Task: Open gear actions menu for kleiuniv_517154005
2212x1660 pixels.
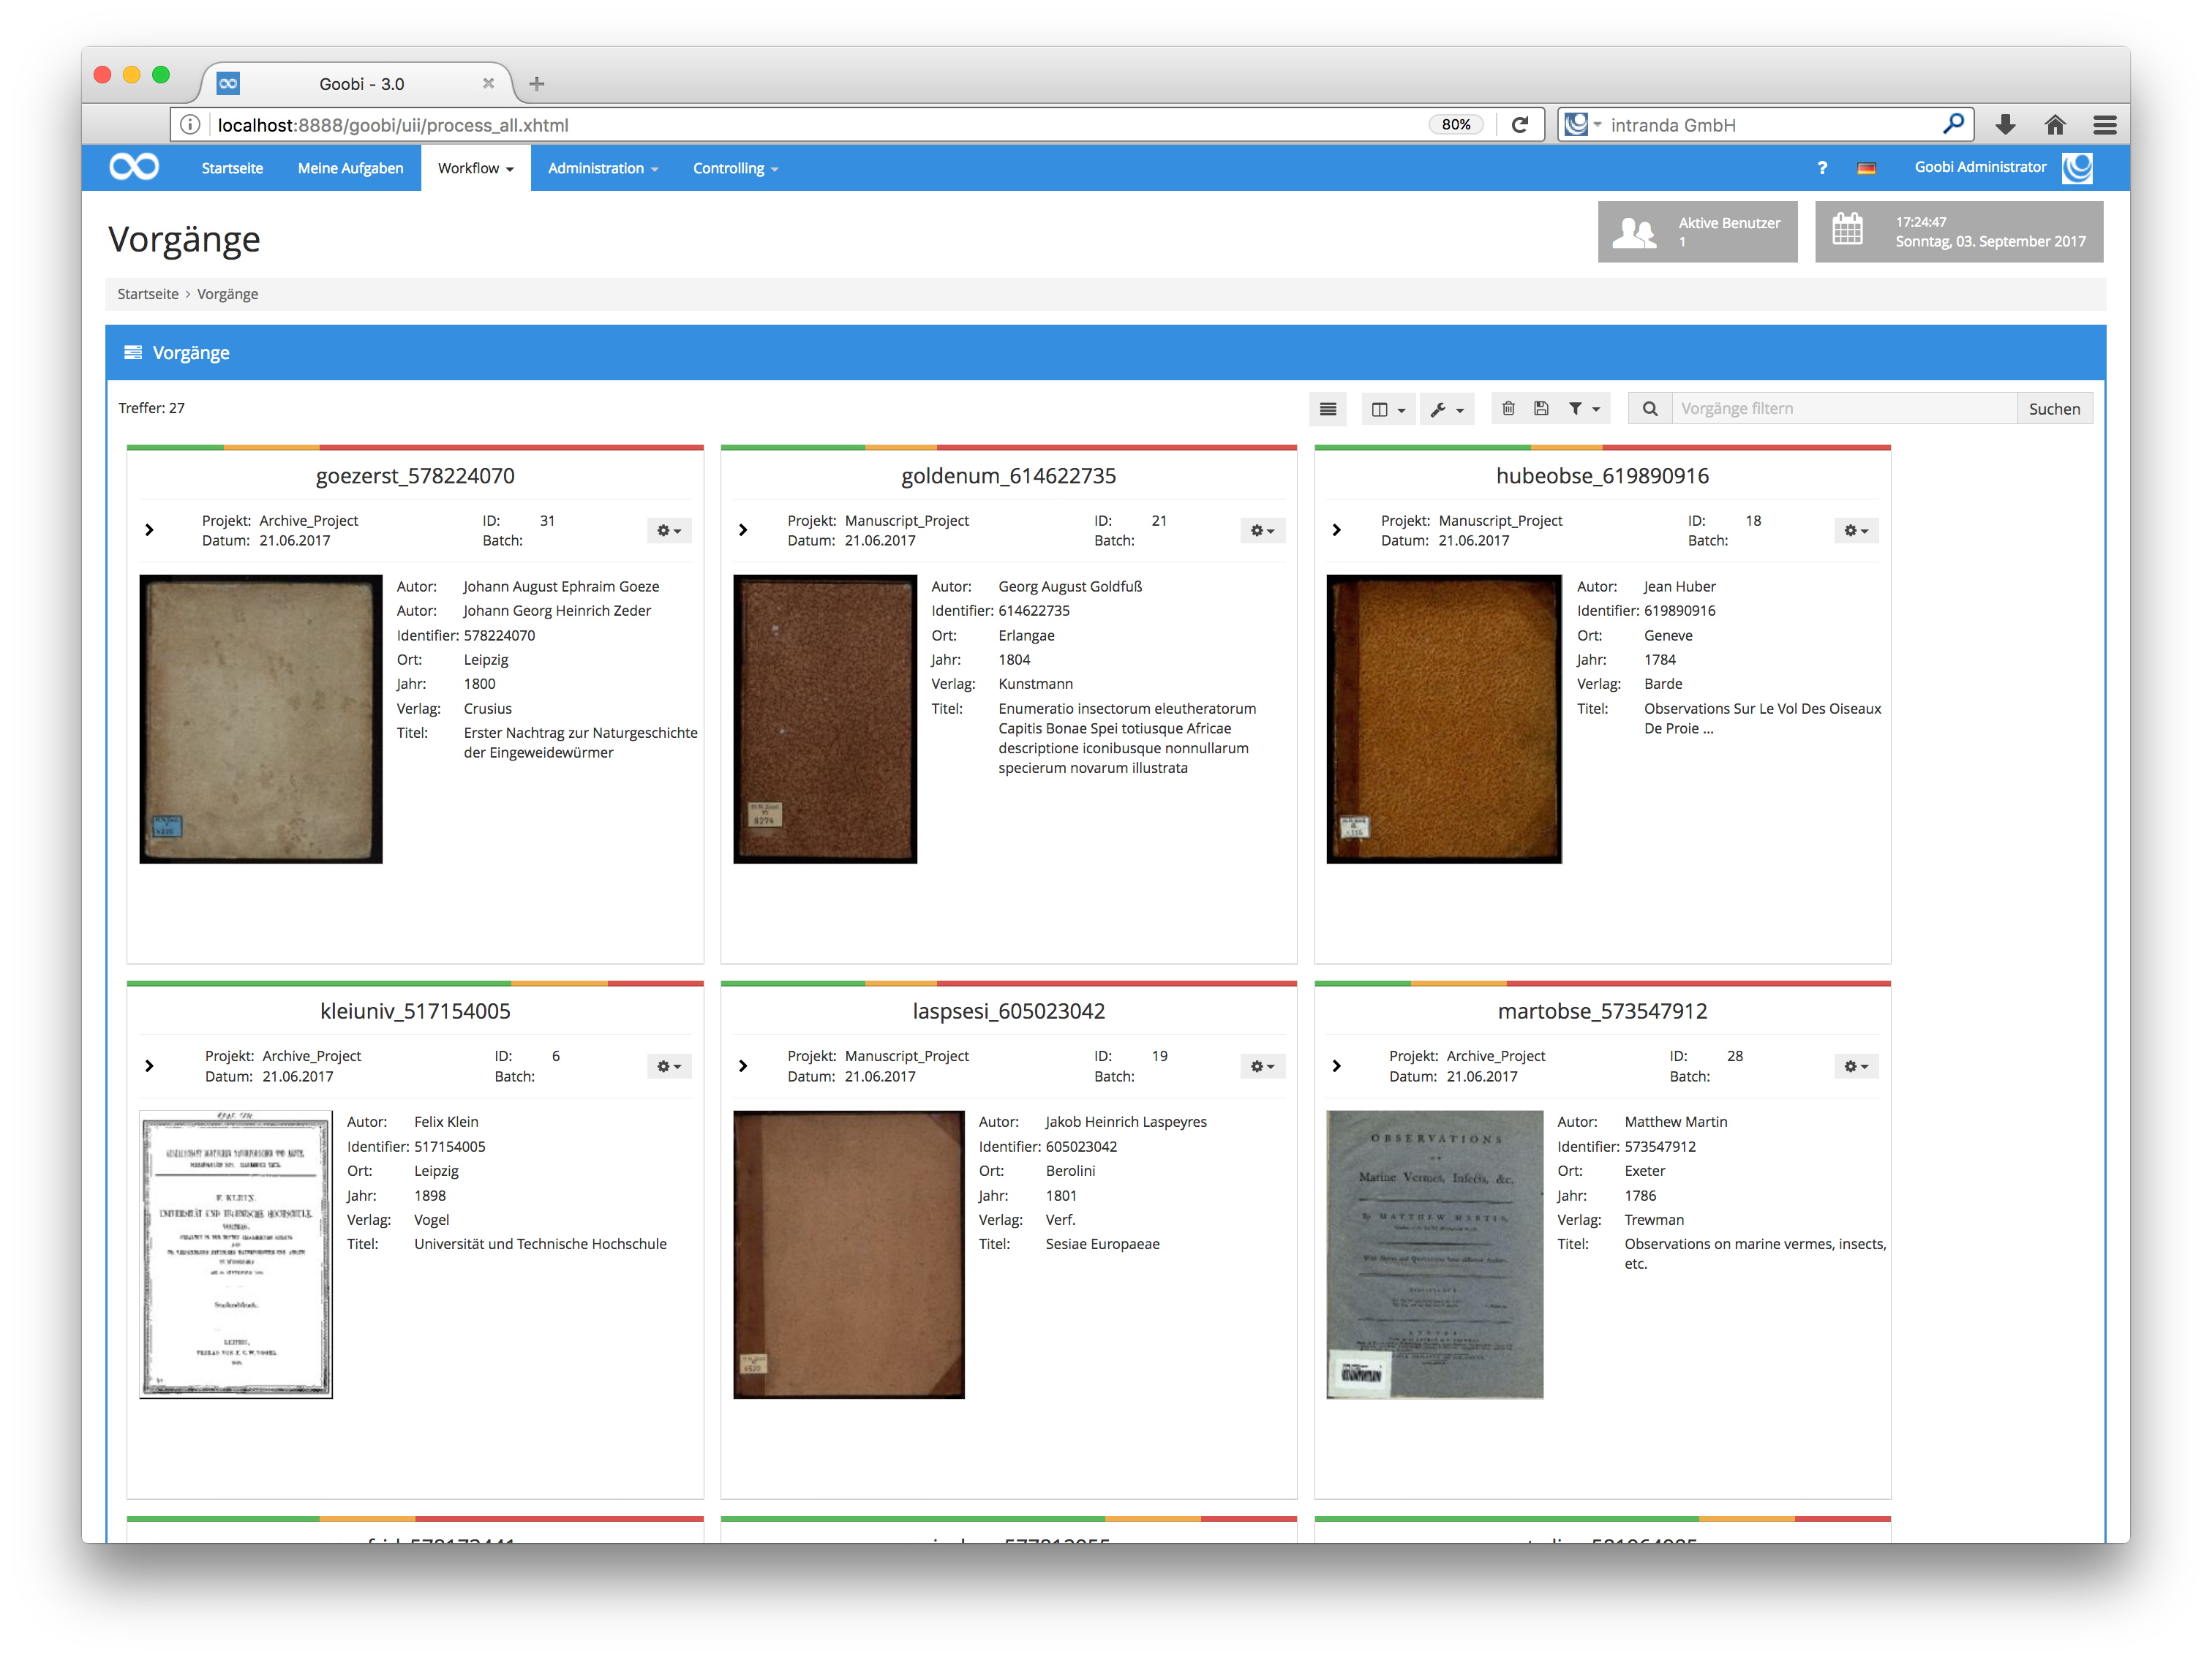Action: 669,1067
